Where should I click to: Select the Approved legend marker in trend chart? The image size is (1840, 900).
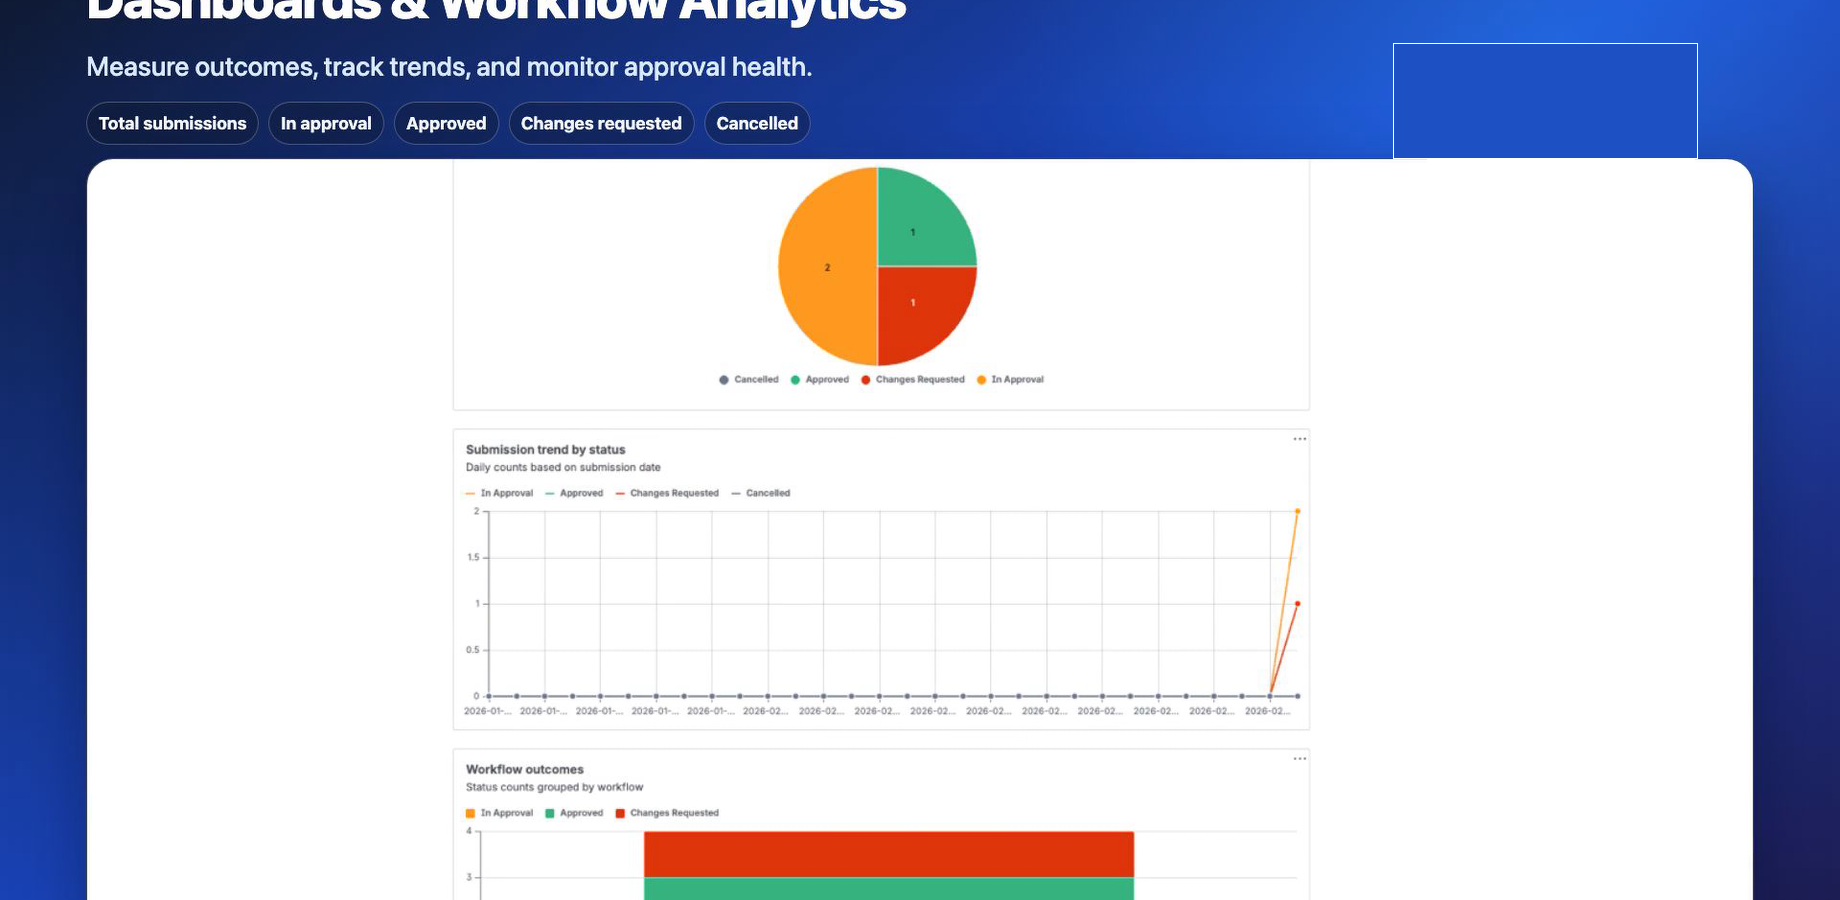549,493
